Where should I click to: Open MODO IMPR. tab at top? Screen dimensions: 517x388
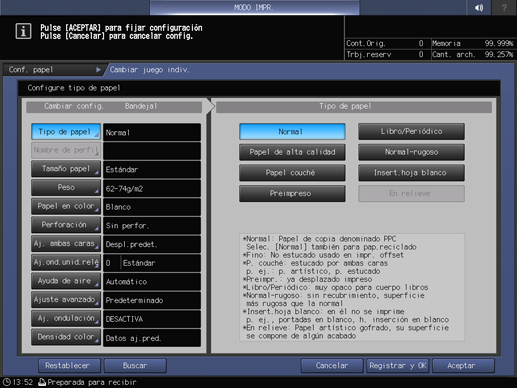(x=254, y=7)
